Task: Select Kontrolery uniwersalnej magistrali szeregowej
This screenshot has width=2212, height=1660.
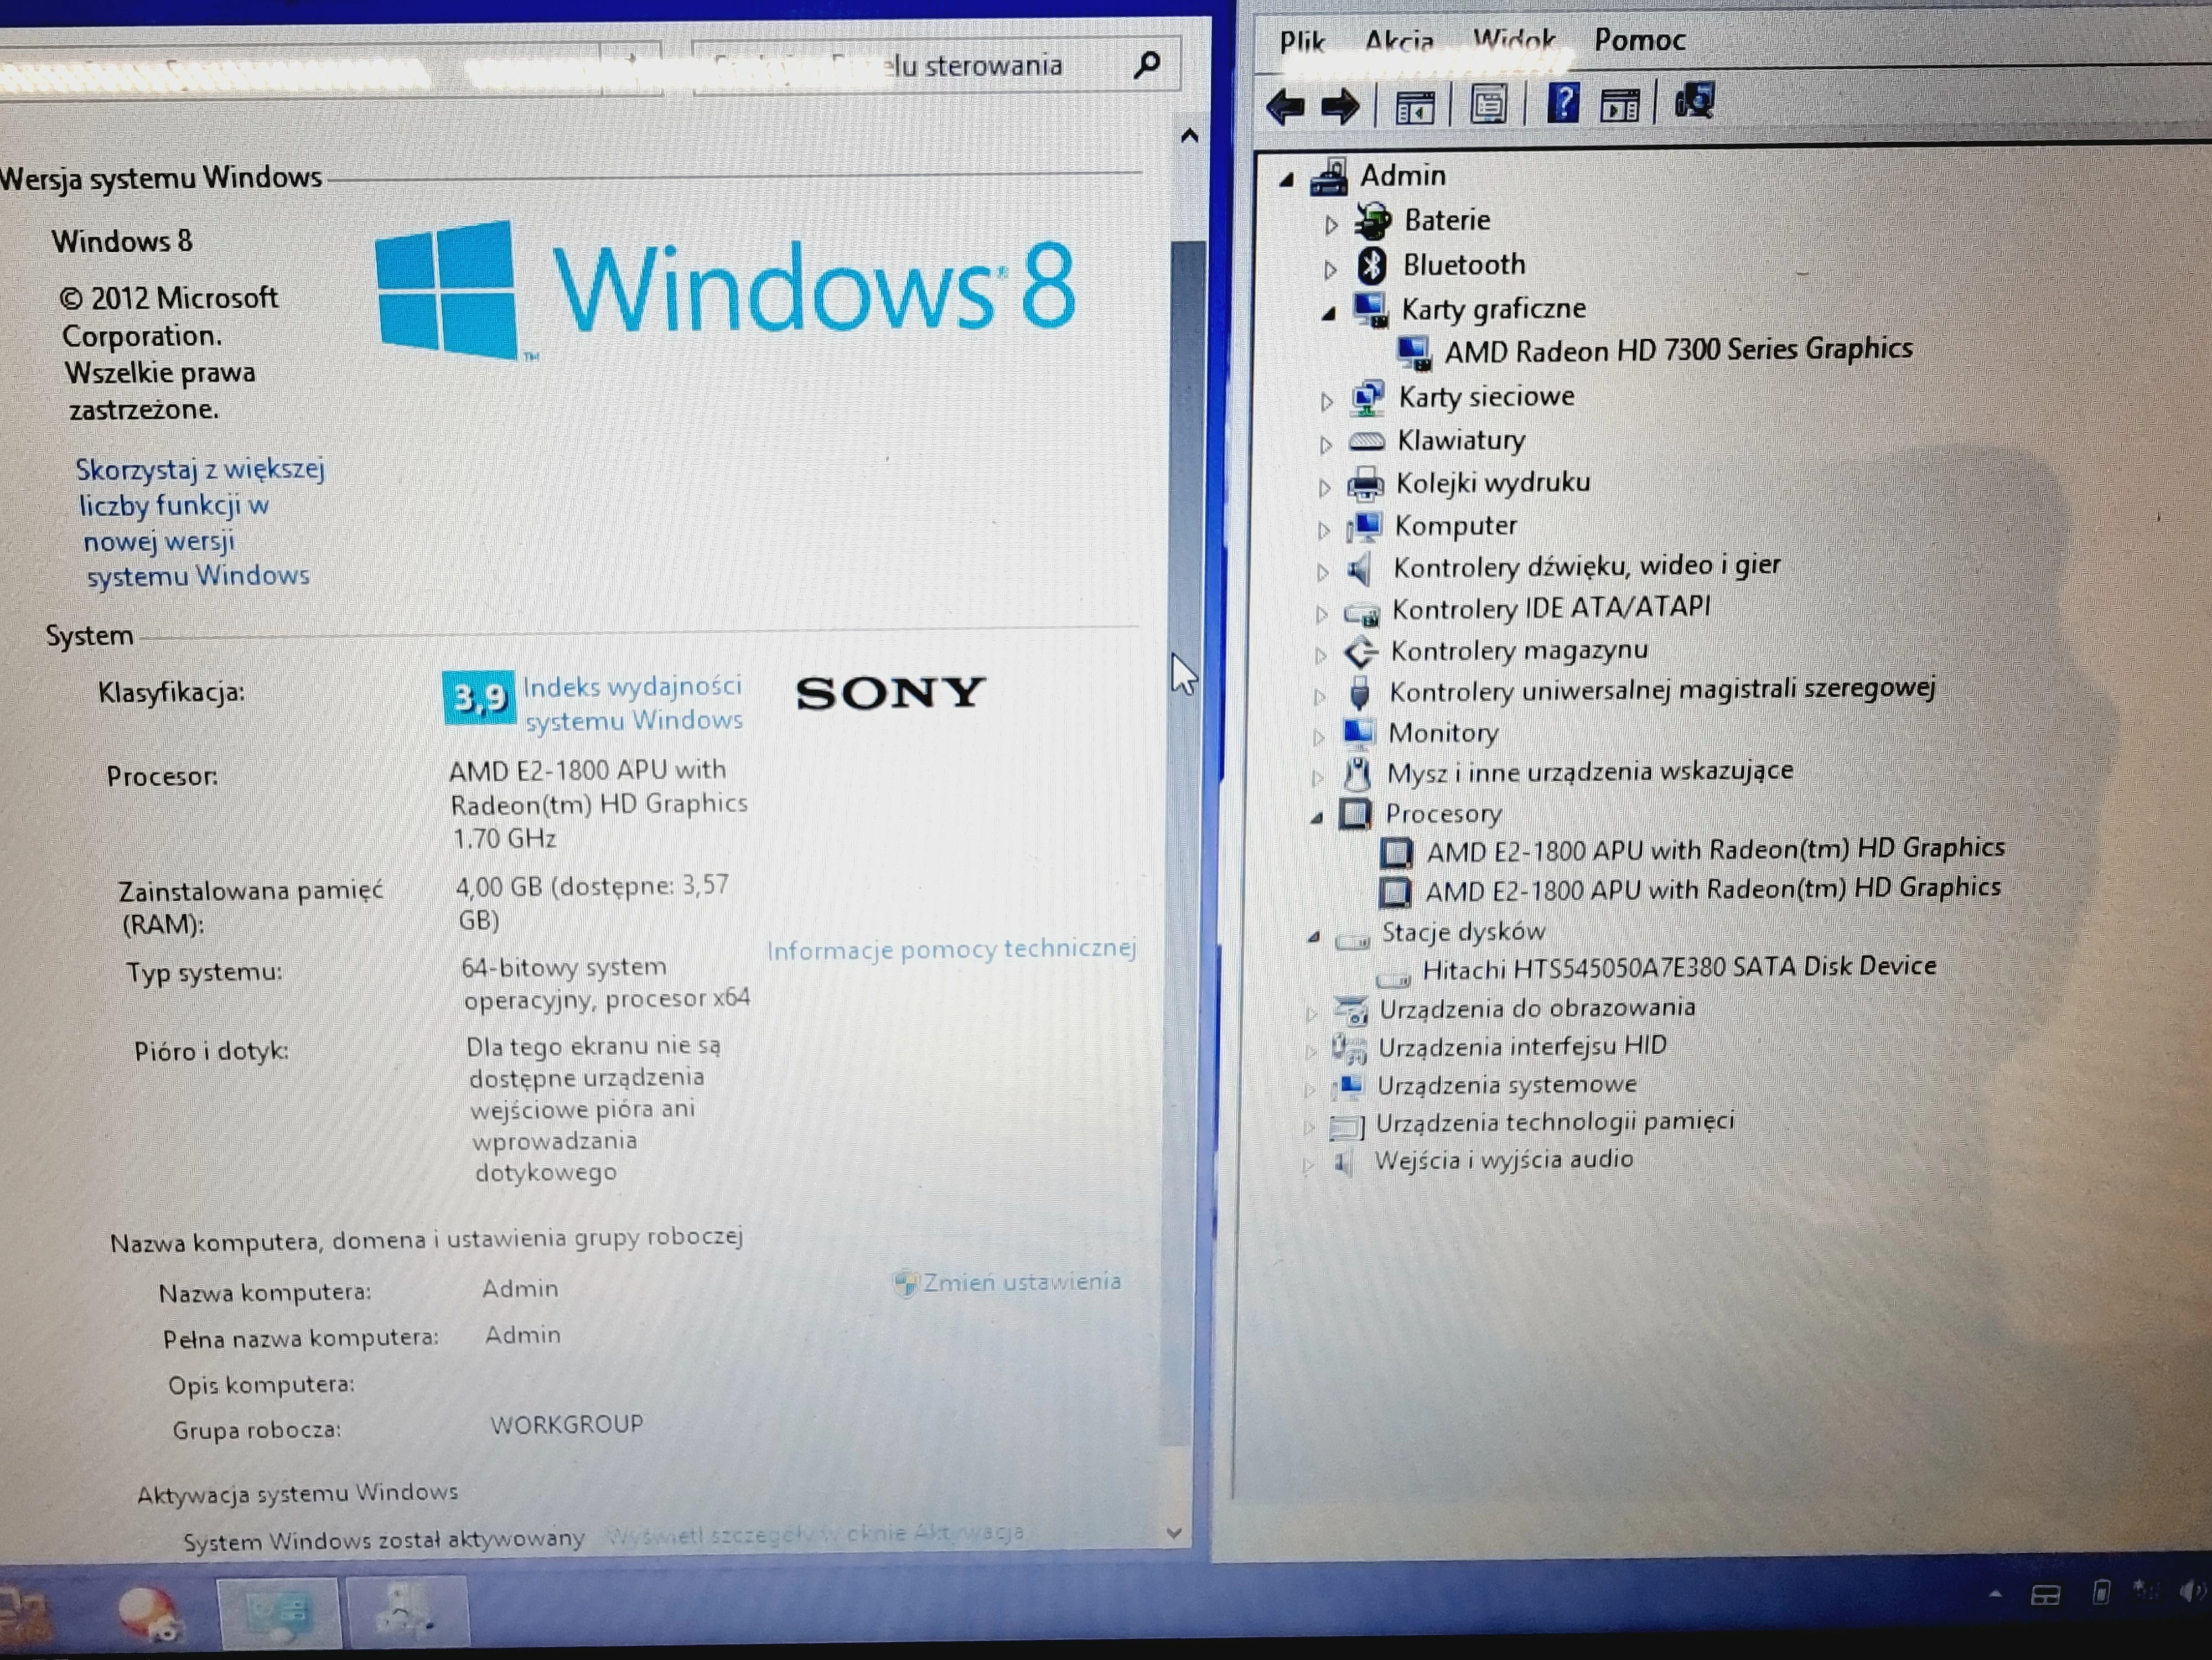Action: pyautogui.click(x=1662, y=691)
